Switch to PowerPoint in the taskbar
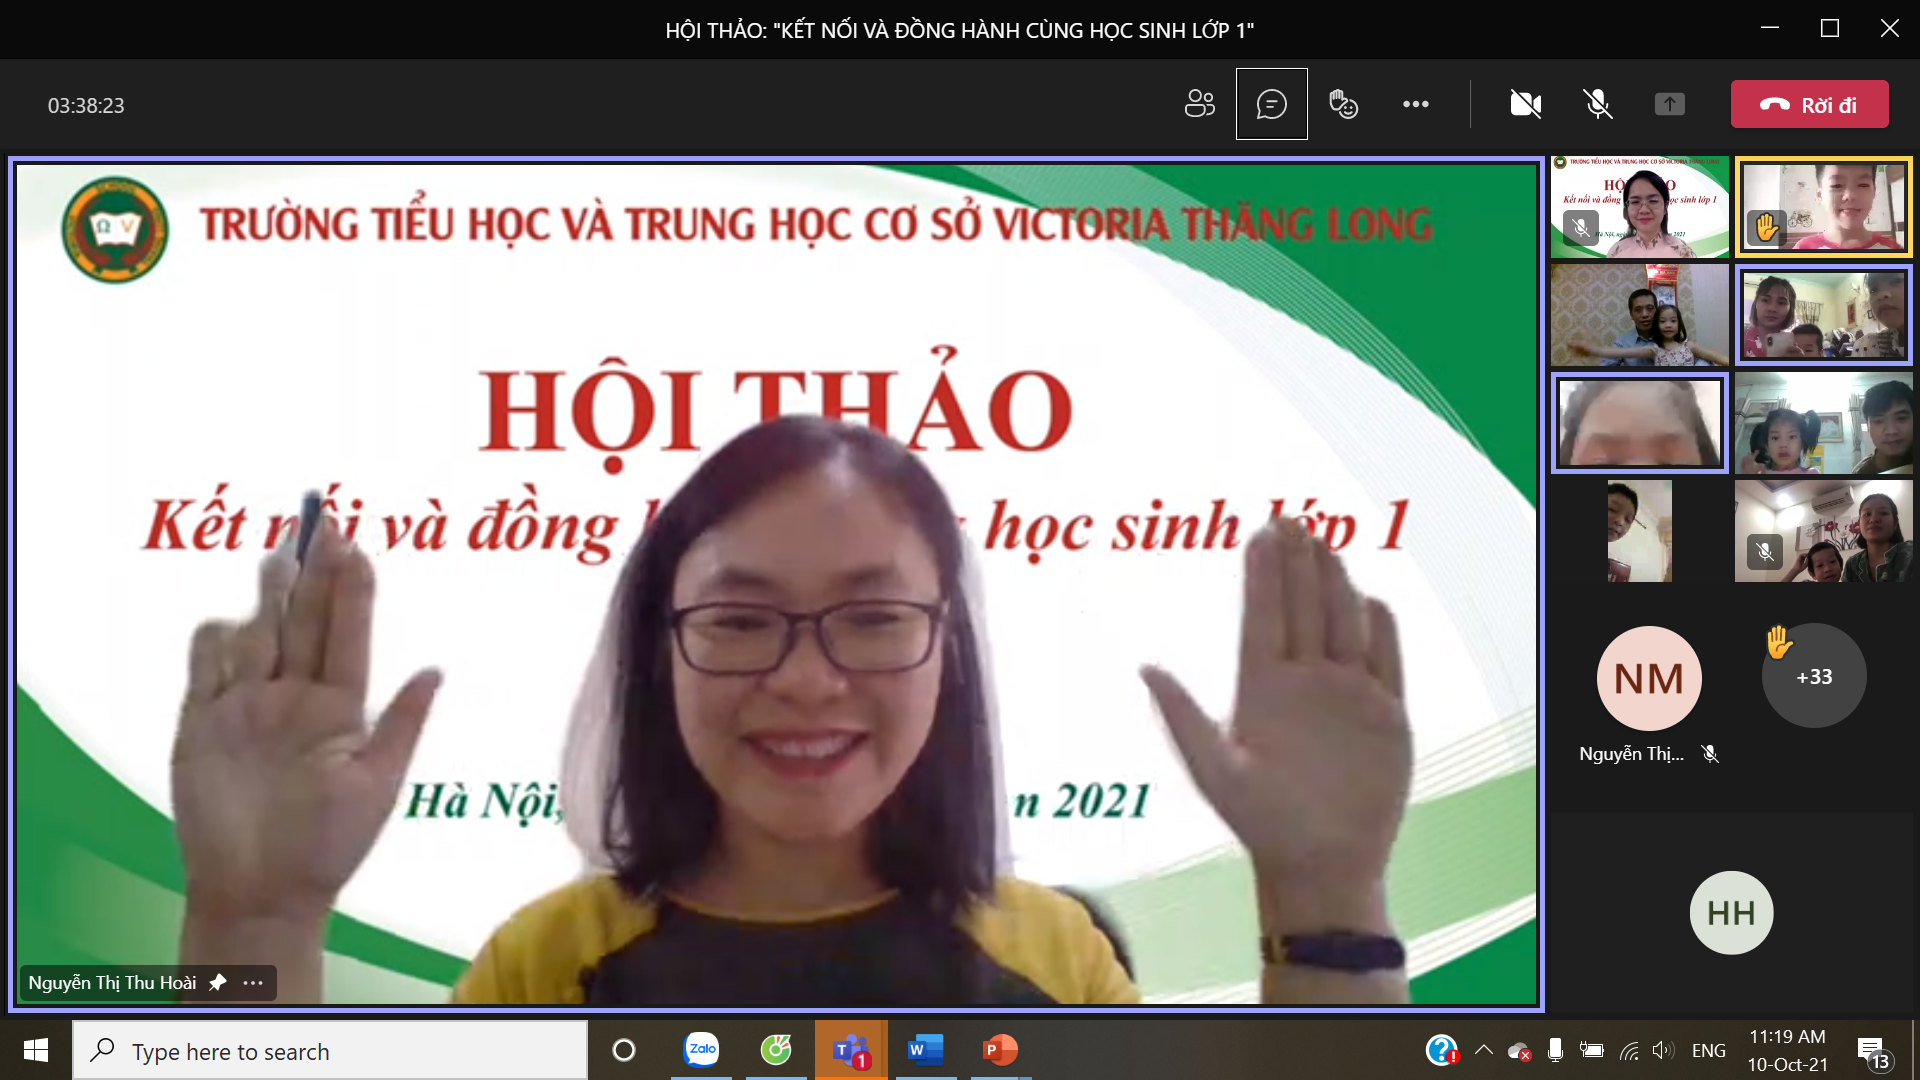This screenshot has width=1920, height=1080. (x=999, y=1050)
